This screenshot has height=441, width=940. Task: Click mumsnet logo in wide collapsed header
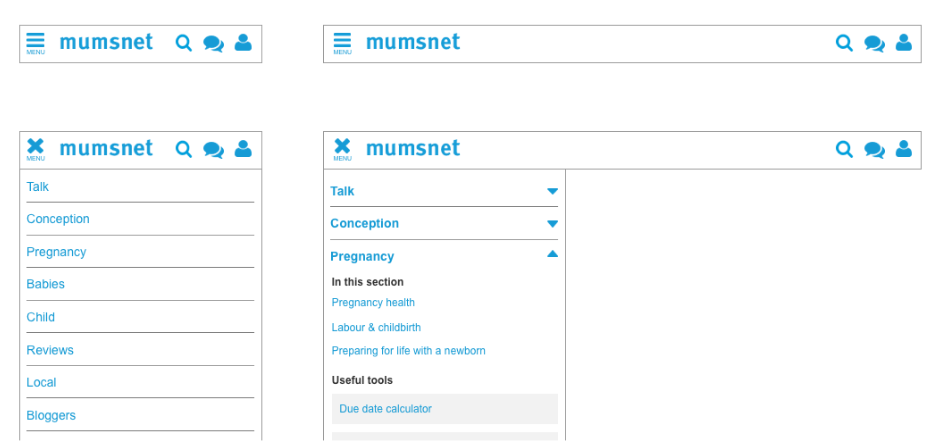pyautogui.click(x=413, y=42)
